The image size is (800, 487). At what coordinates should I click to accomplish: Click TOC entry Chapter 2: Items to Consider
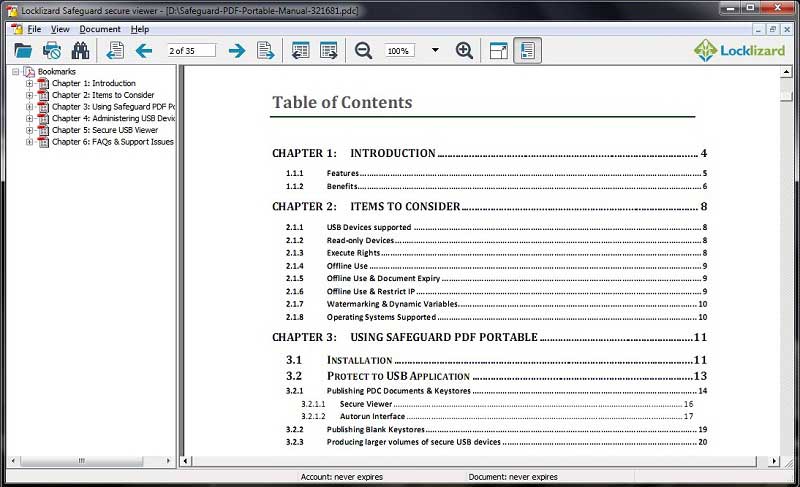489,207
